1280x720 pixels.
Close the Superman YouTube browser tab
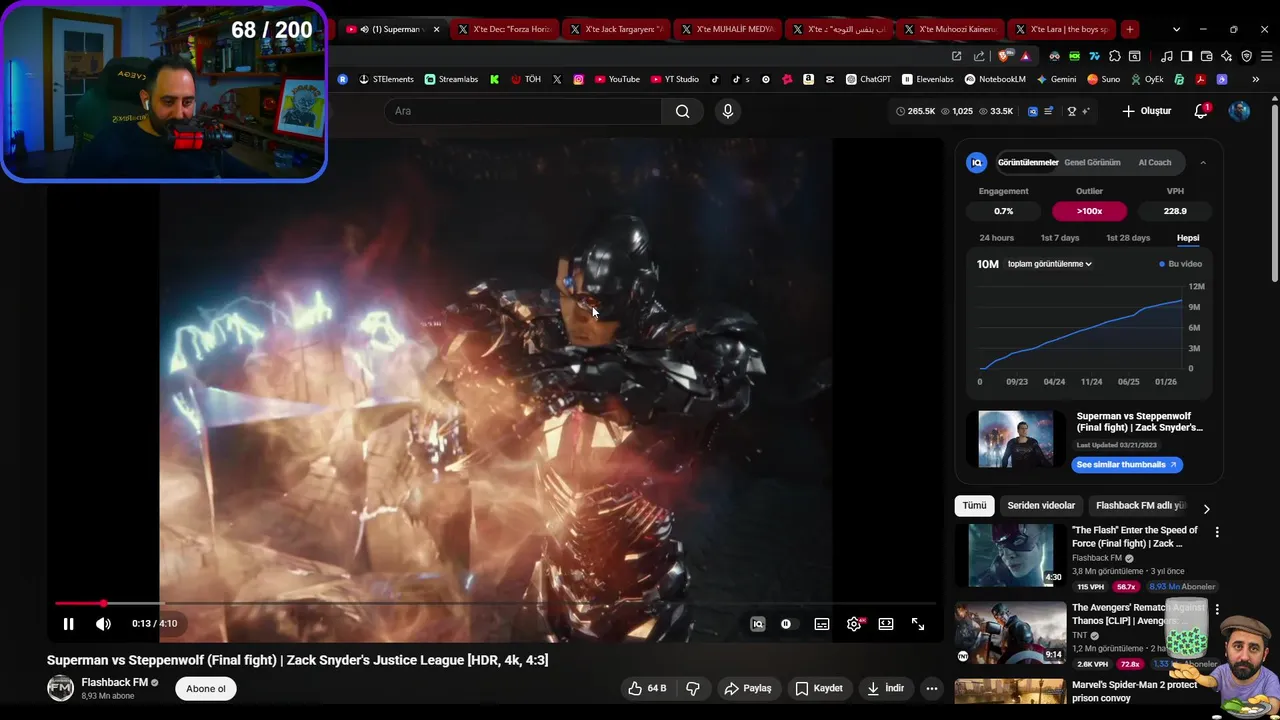pyautogui.click(x=436, y=29)
